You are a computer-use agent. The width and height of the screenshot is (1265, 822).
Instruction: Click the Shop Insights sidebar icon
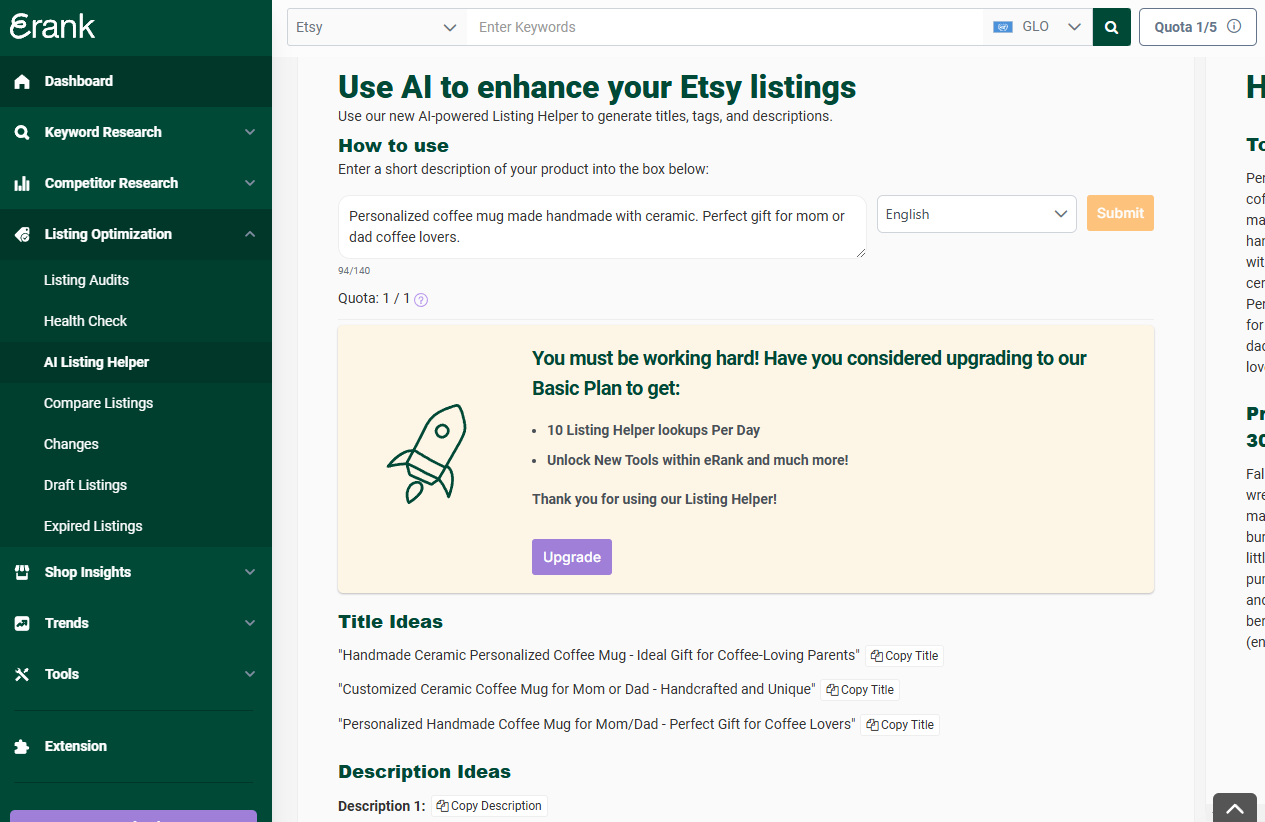tap(23, 572)
